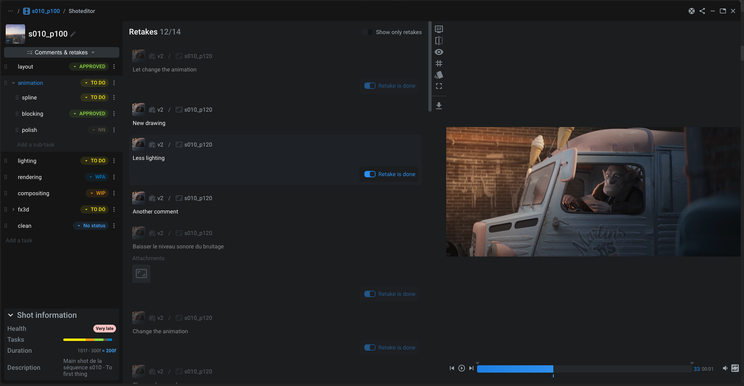744x386 pixels.
Task: Play the shot video
Action: coord(461,368)
